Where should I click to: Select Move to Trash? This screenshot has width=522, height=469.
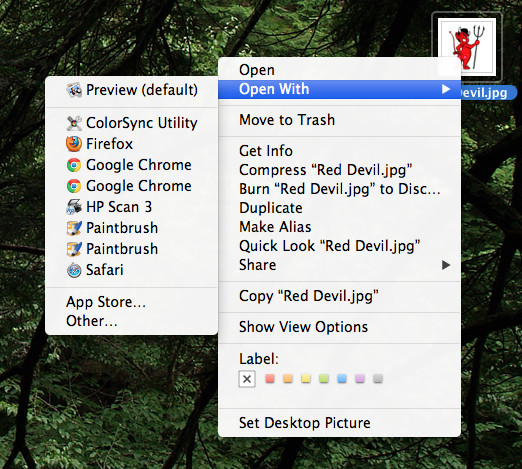coord(339,120)
